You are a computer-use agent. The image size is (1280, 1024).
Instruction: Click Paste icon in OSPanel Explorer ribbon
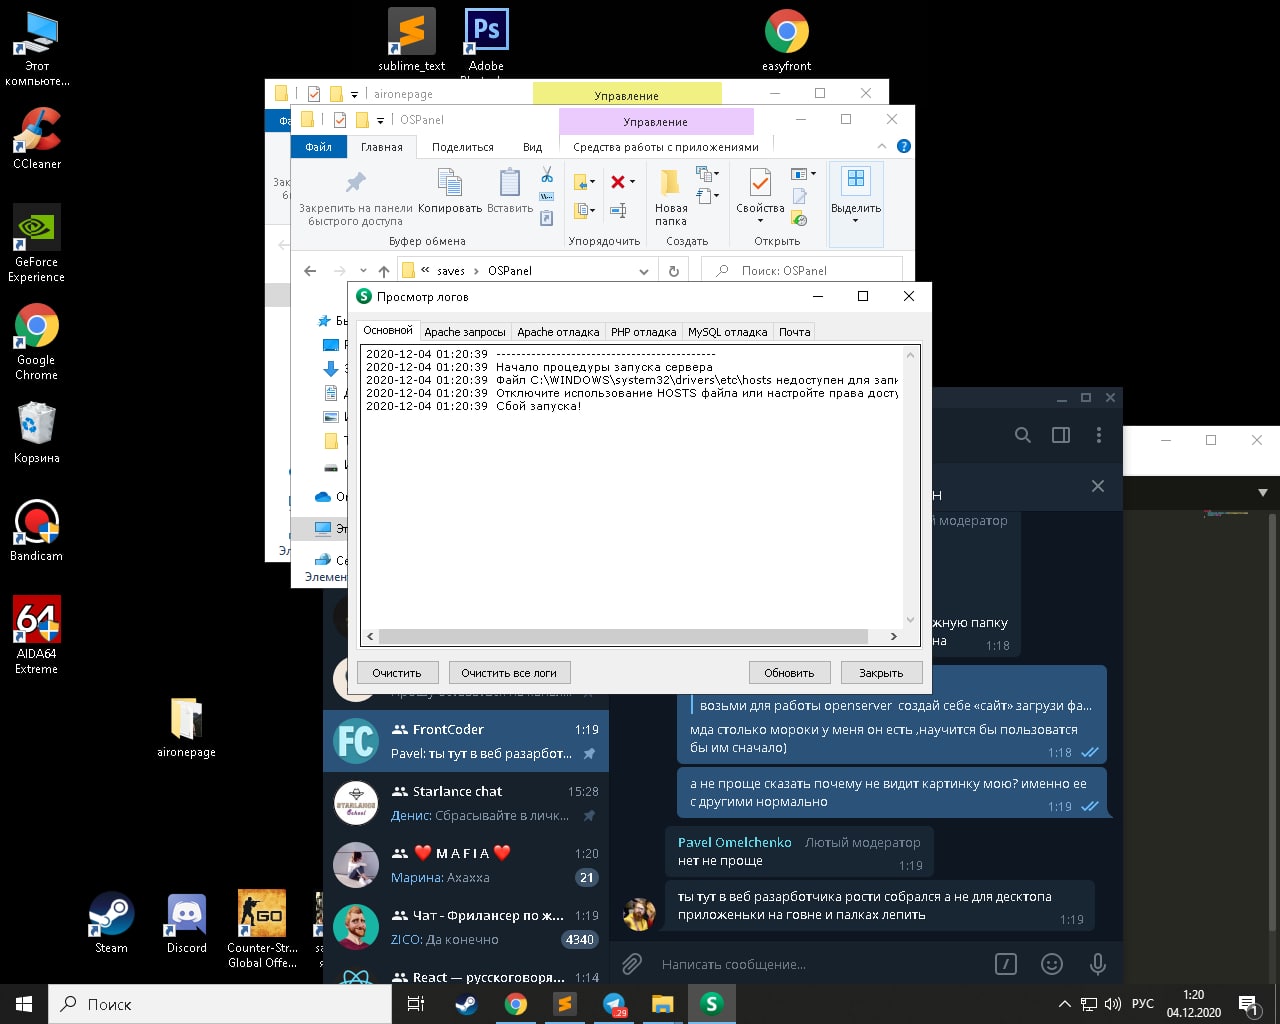[x=510, y=182]
